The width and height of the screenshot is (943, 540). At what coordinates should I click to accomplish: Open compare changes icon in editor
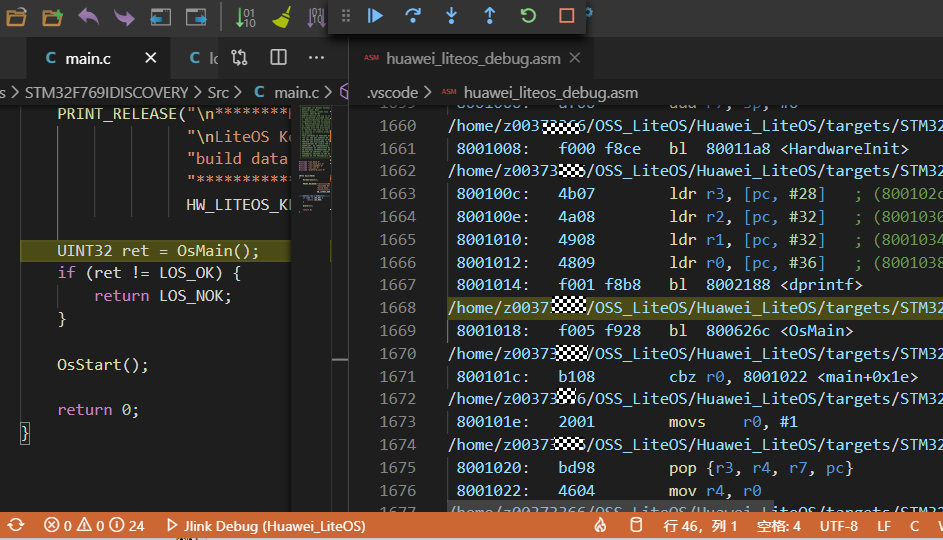(240, 58)
